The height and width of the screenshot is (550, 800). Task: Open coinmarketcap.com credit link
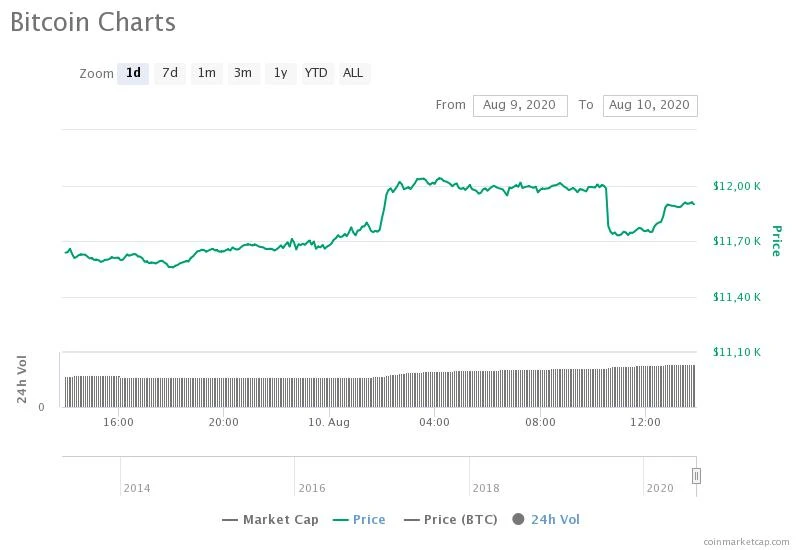point(745,542)
